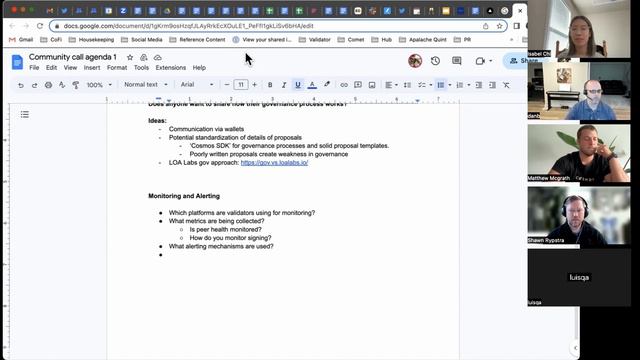The width and height of the screenshot is (640, 360).
Task: Bookmark this page with the star
Action: pyautogui.click(x=499, y=26)
